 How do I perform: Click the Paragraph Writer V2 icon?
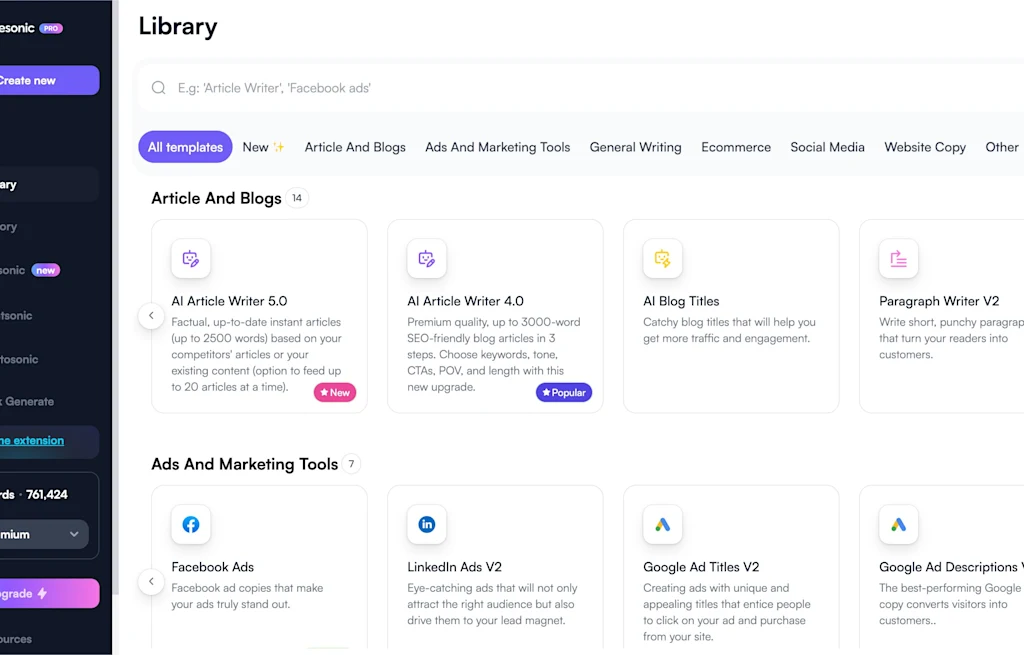(x=898, y=259)
